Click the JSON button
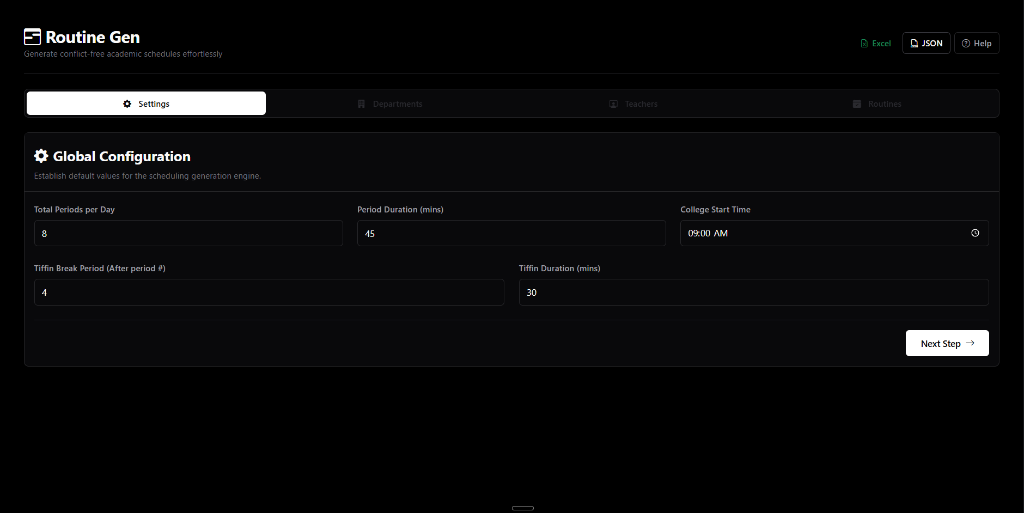 (x=926, y=43)
